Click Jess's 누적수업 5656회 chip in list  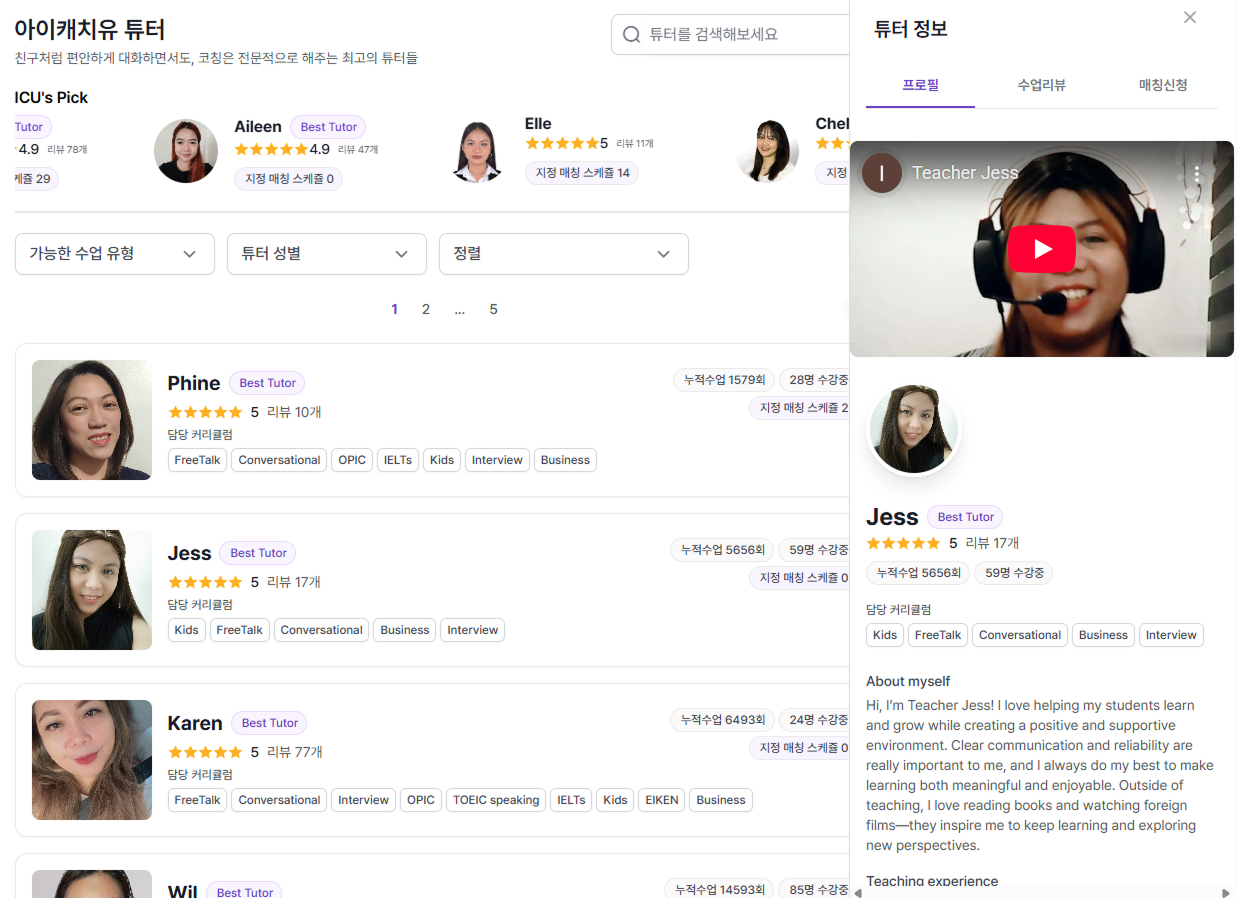[x=722, y=550]
